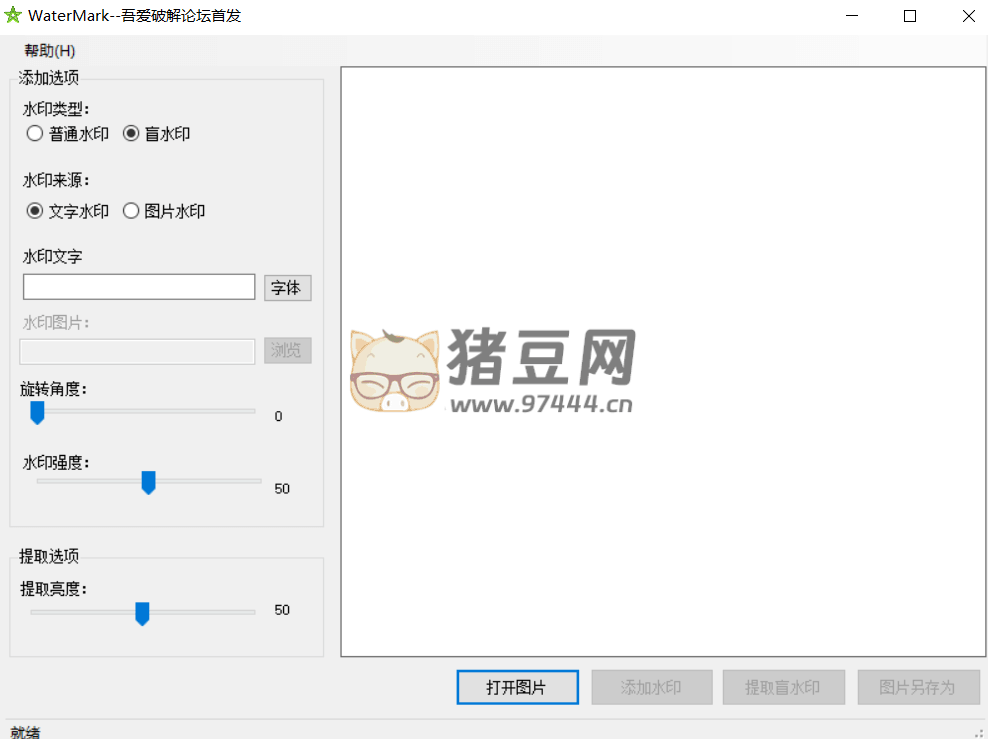The height and width of the screenshot is (739, 988).
Task: Click into the 水印文字 text field
Action: pyautogui.click(x=139, y=288)
